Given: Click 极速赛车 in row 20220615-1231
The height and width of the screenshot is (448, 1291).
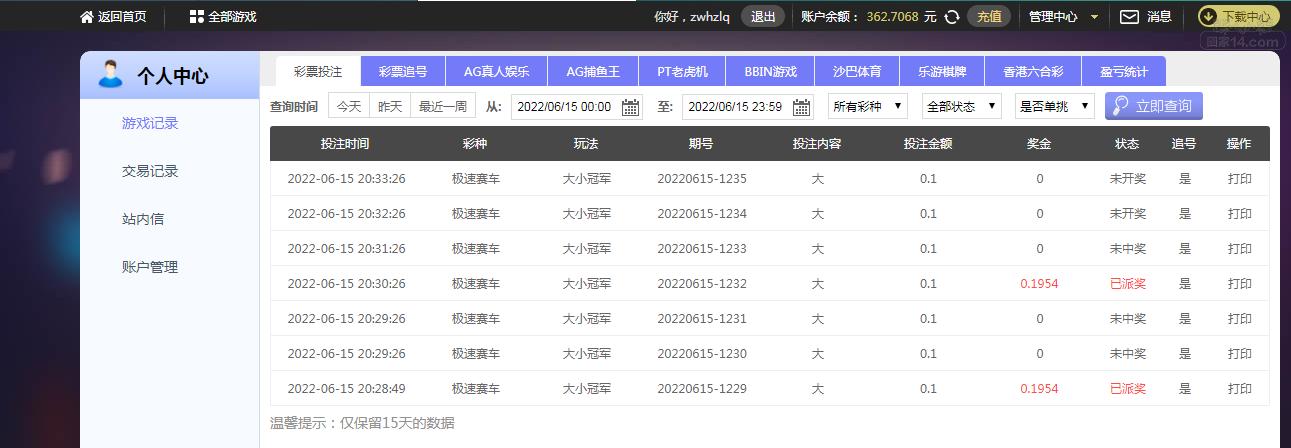Looking at the screenshot, I should click(475, 319).
